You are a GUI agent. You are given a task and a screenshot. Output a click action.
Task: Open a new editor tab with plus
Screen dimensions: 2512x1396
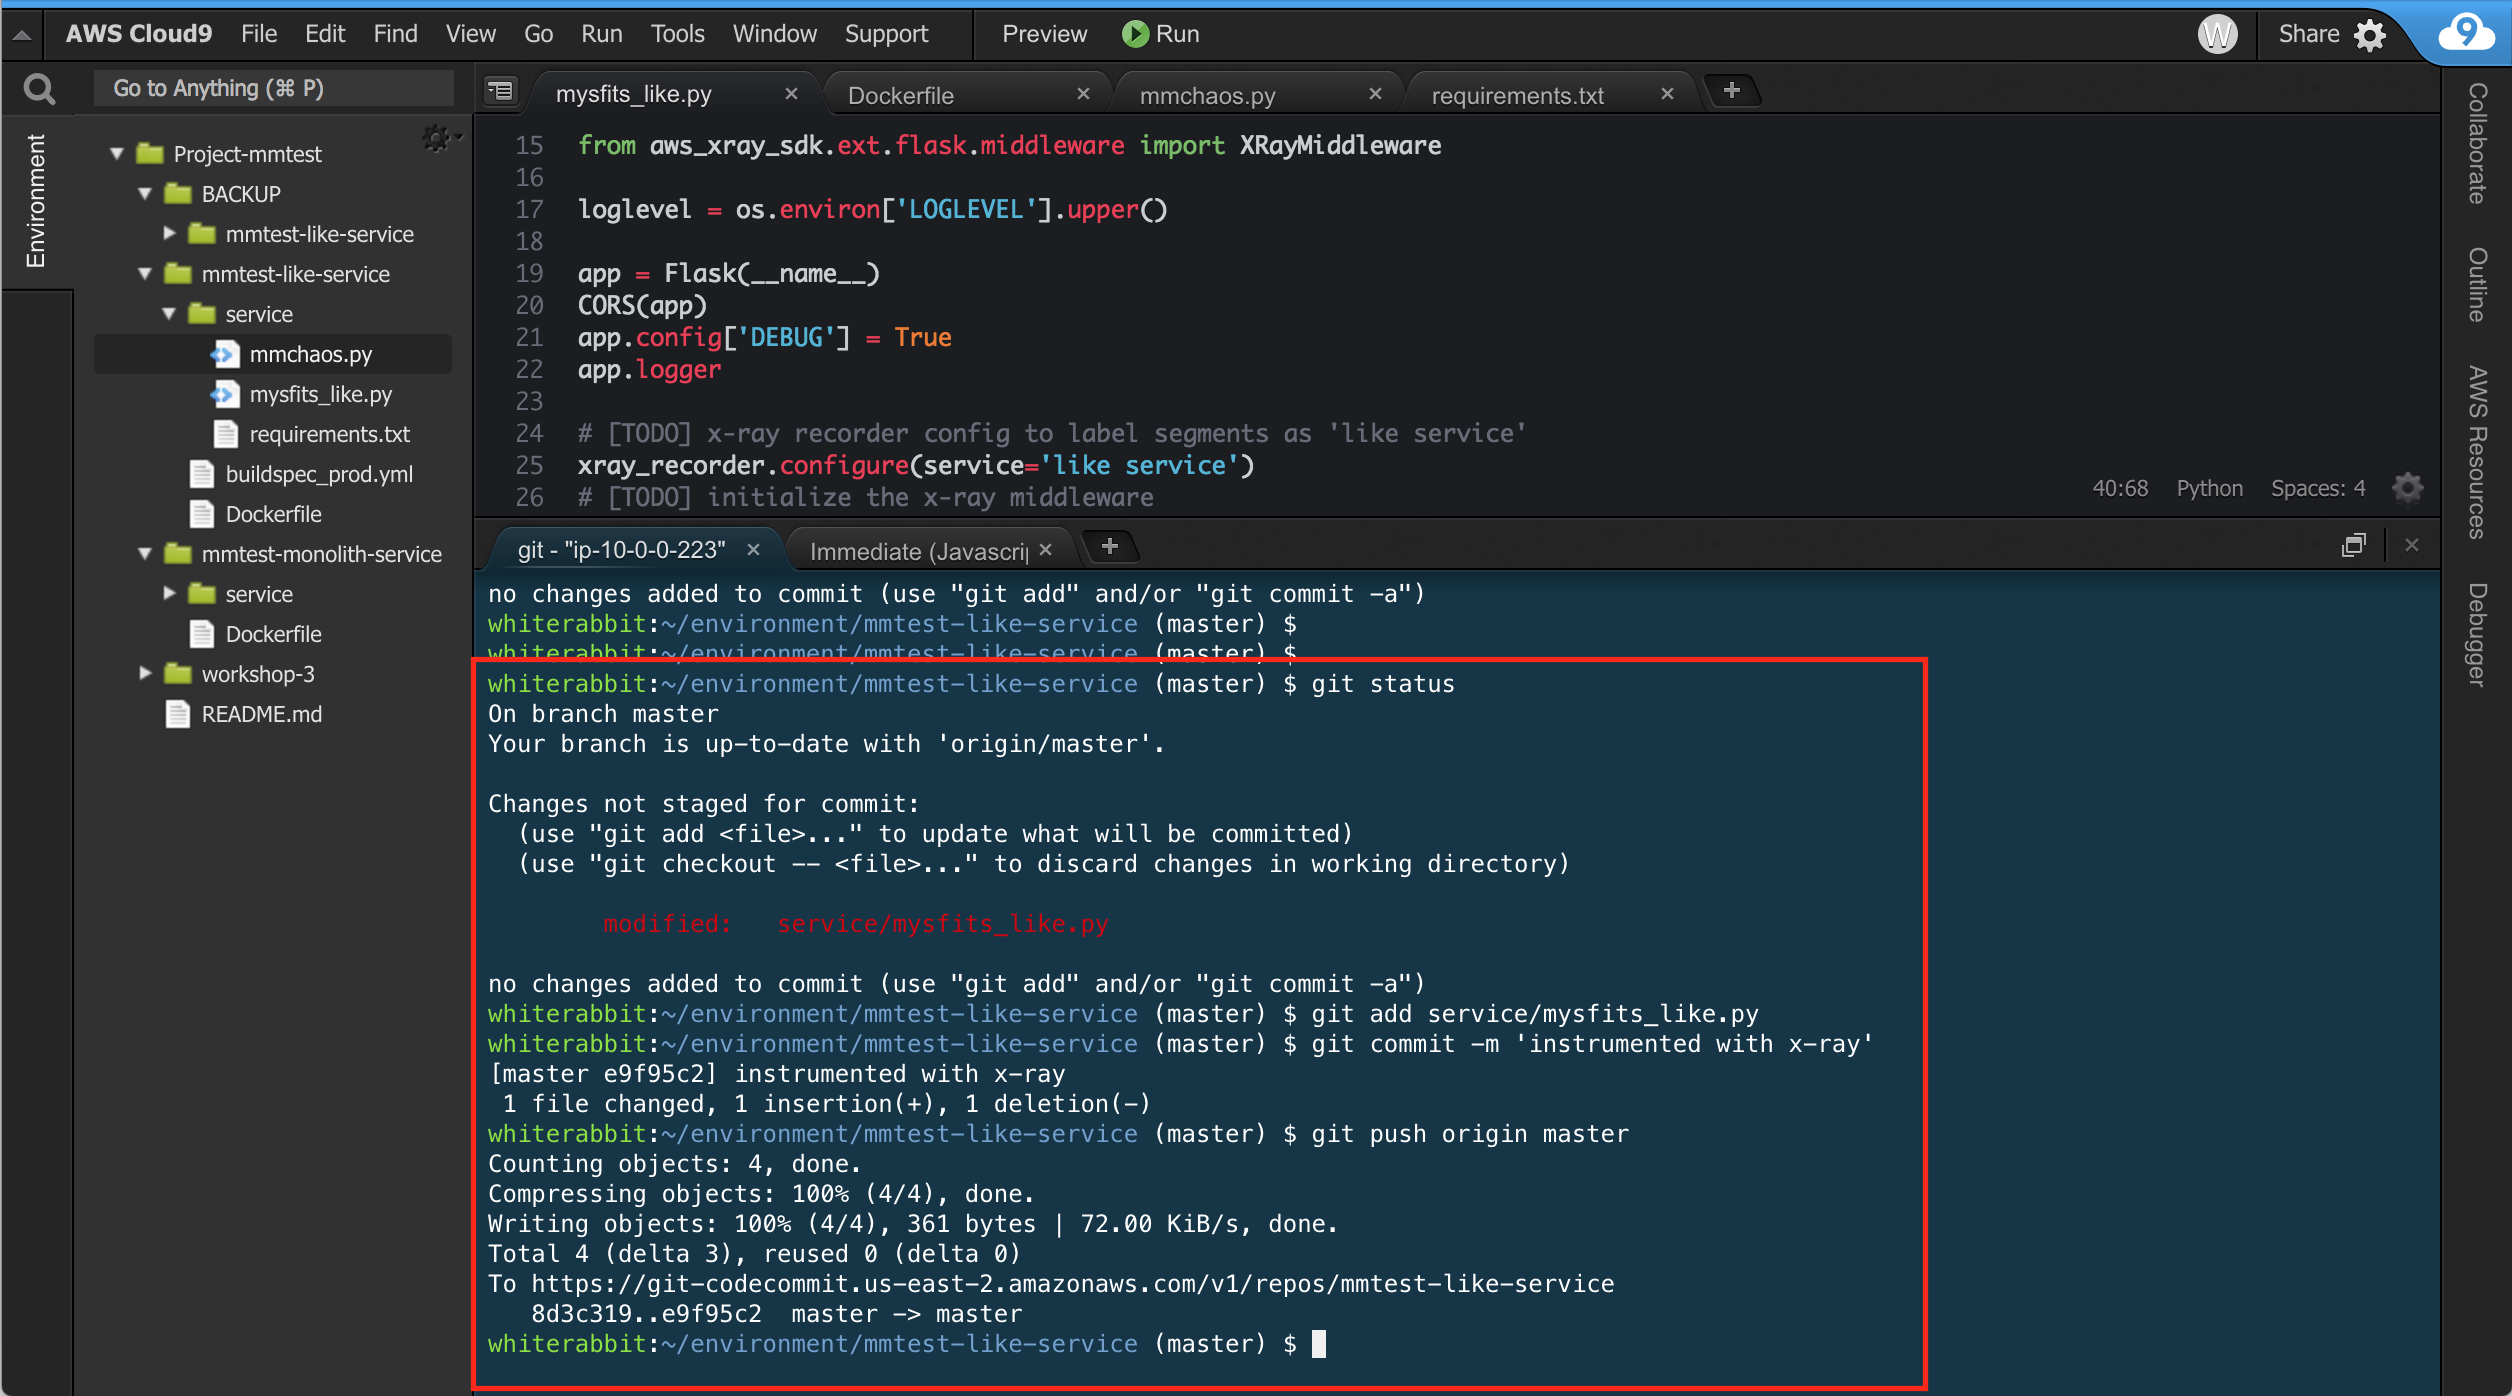[x=1732, y=90]
